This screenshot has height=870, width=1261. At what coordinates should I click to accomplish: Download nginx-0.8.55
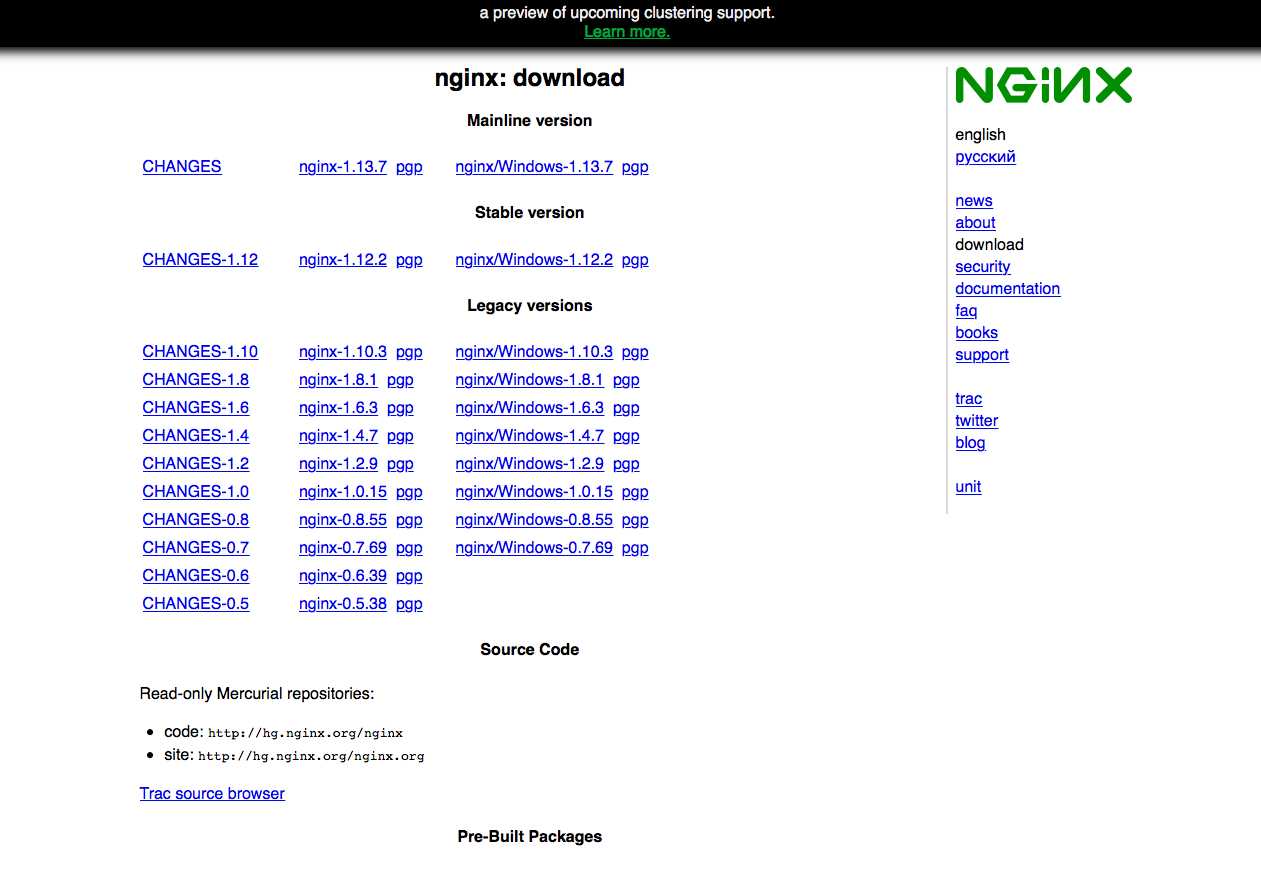[343, 520]
